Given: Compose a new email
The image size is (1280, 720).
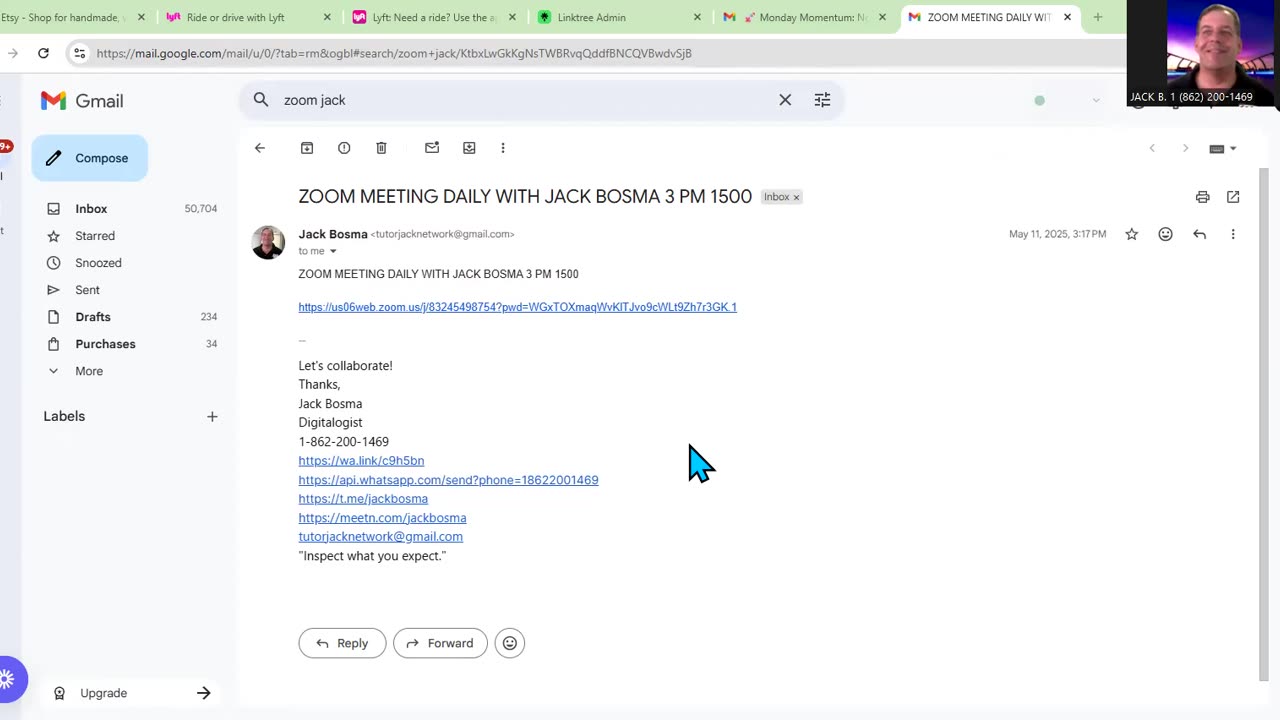Looking at the screenshot, I should (89, 158).
